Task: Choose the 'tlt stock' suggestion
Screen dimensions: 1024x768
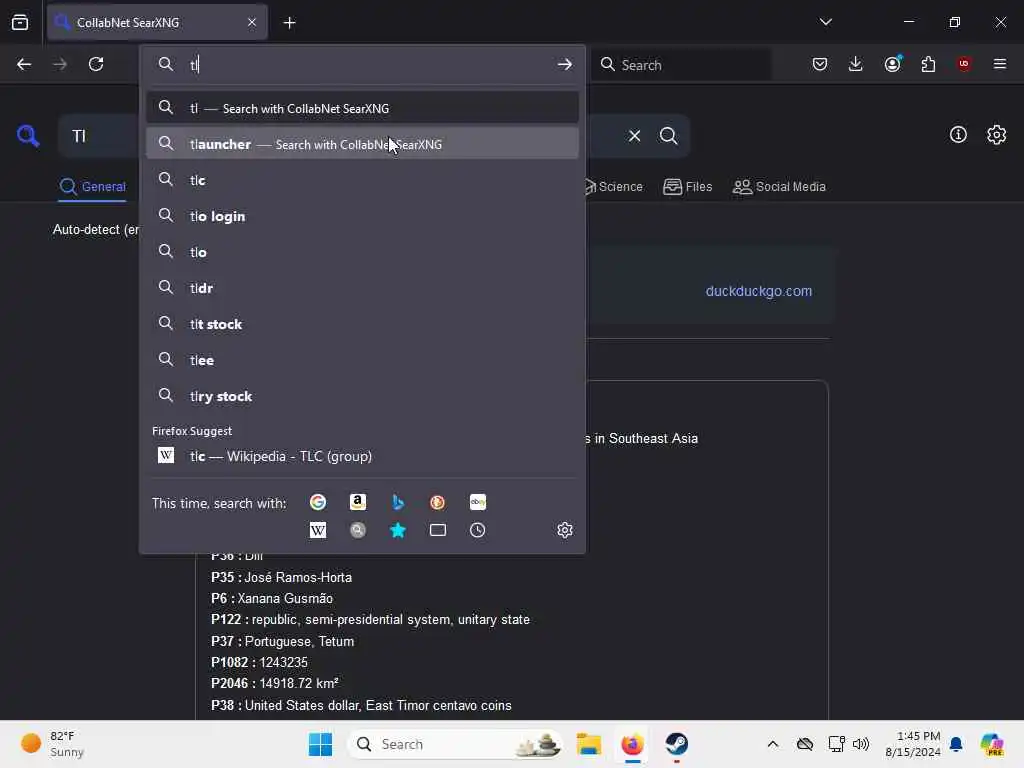Action: tap(362, 324)
